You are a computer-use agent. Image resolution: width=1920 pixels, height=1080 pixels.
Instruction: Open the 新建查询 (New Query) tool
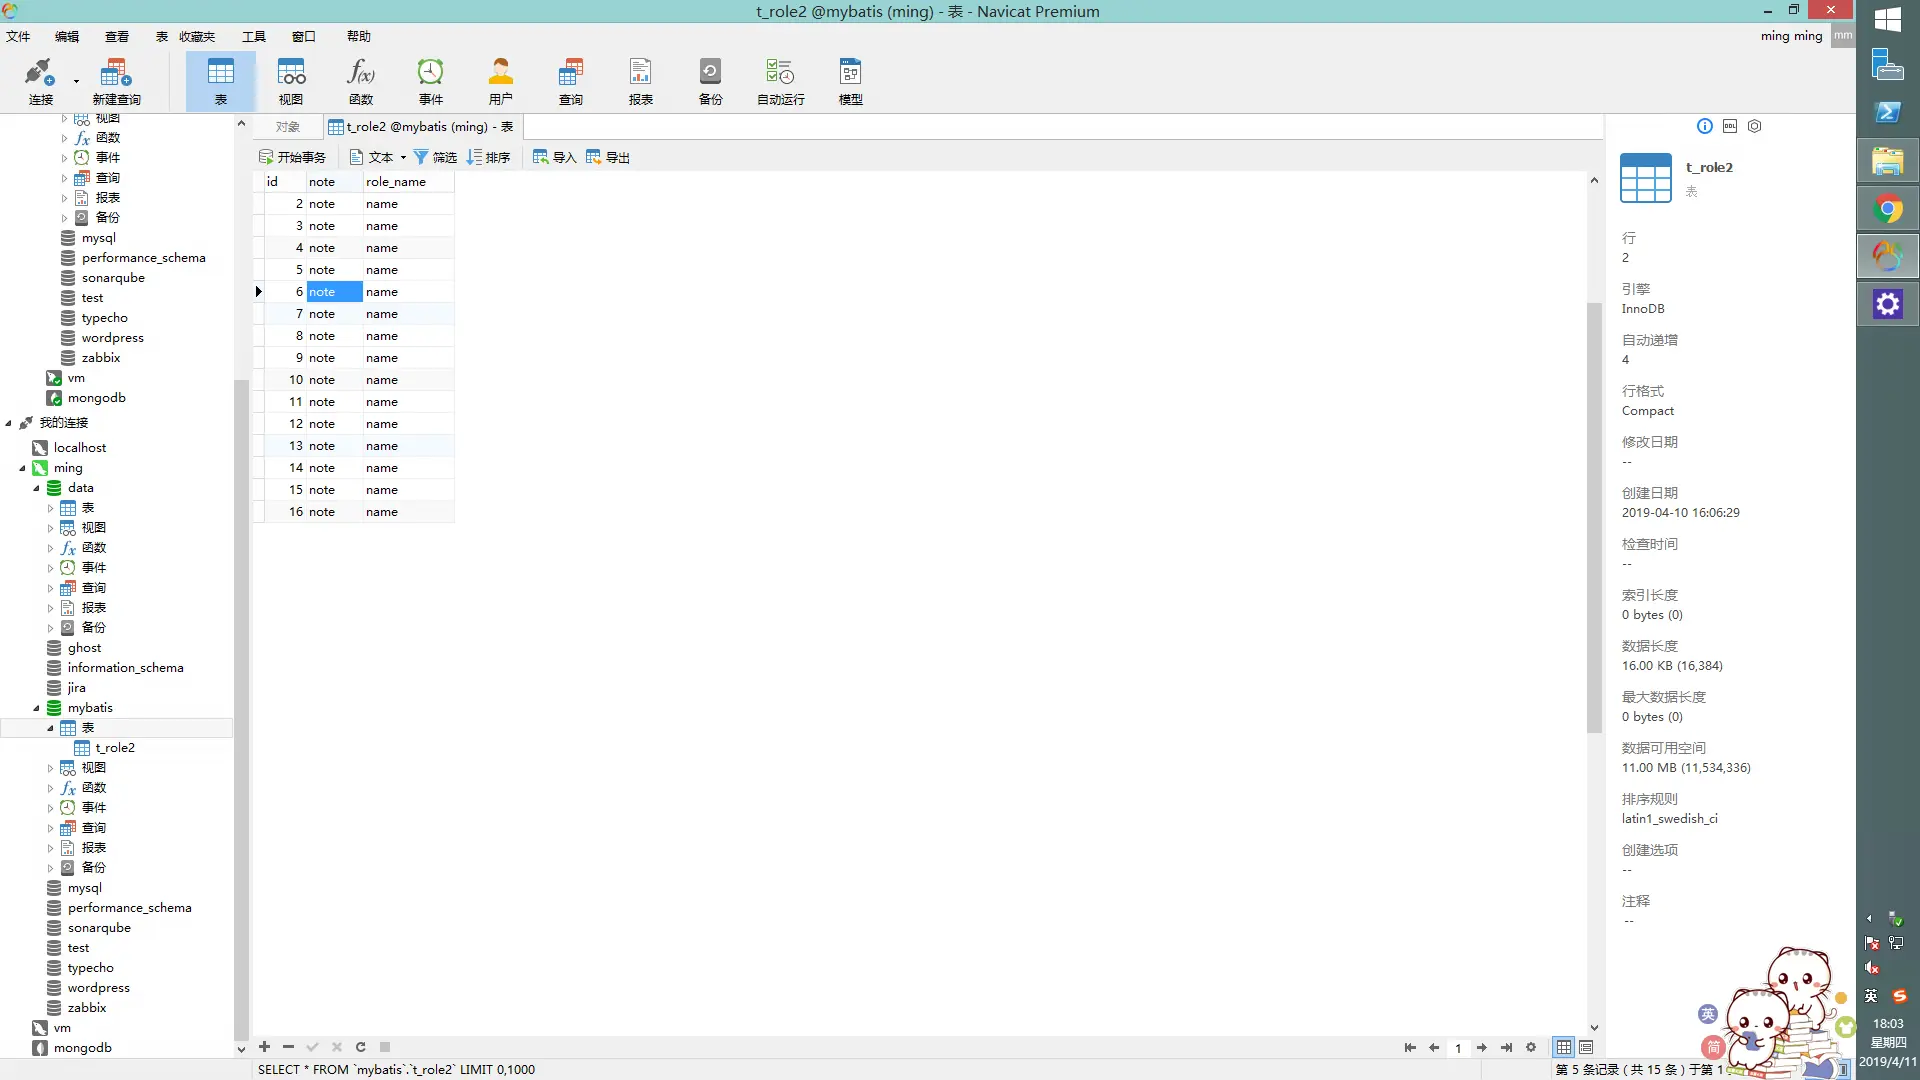pyautogui.click(x=116, y=80)
